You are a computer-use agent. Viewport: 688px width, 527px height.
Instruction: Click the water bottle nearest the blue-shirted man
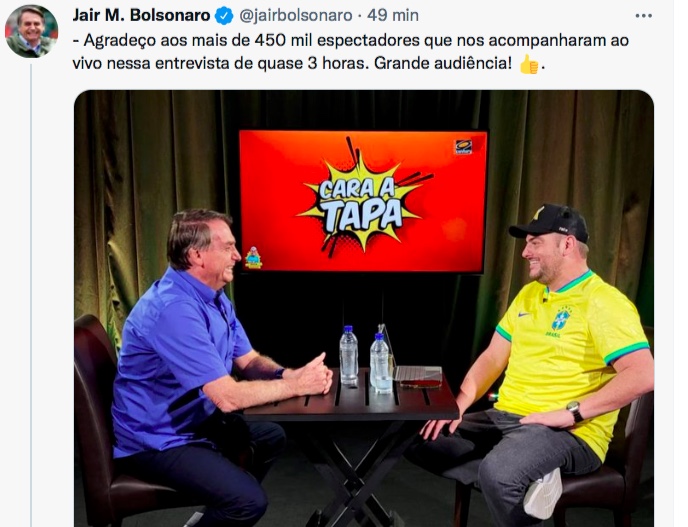348,355
